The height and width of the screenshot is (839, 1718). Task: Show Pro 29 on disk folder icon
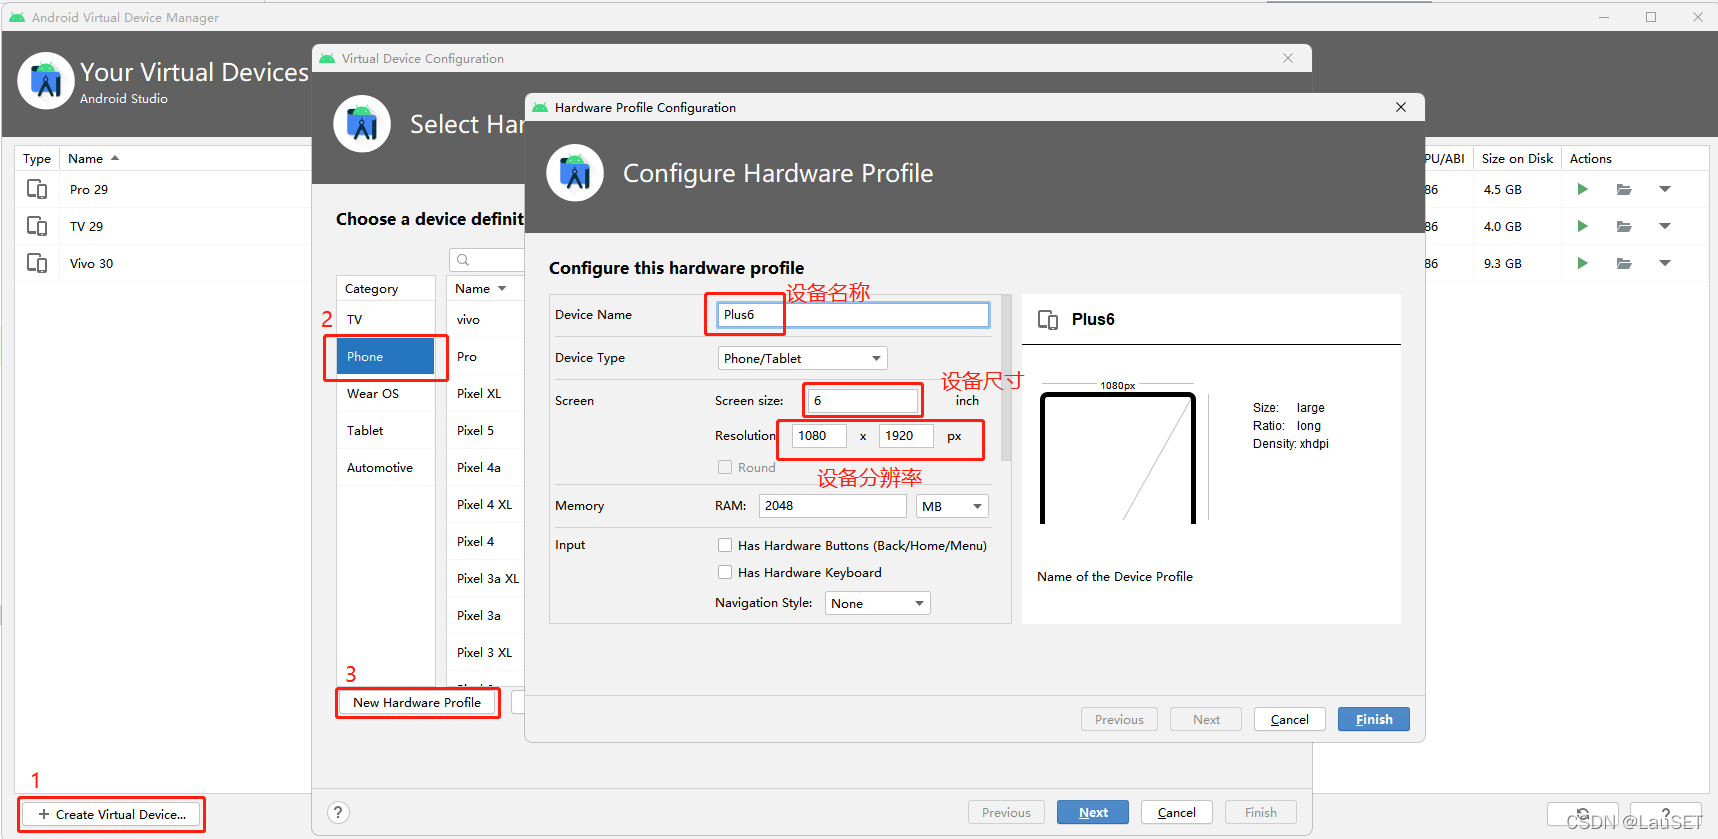point(1624,189)
